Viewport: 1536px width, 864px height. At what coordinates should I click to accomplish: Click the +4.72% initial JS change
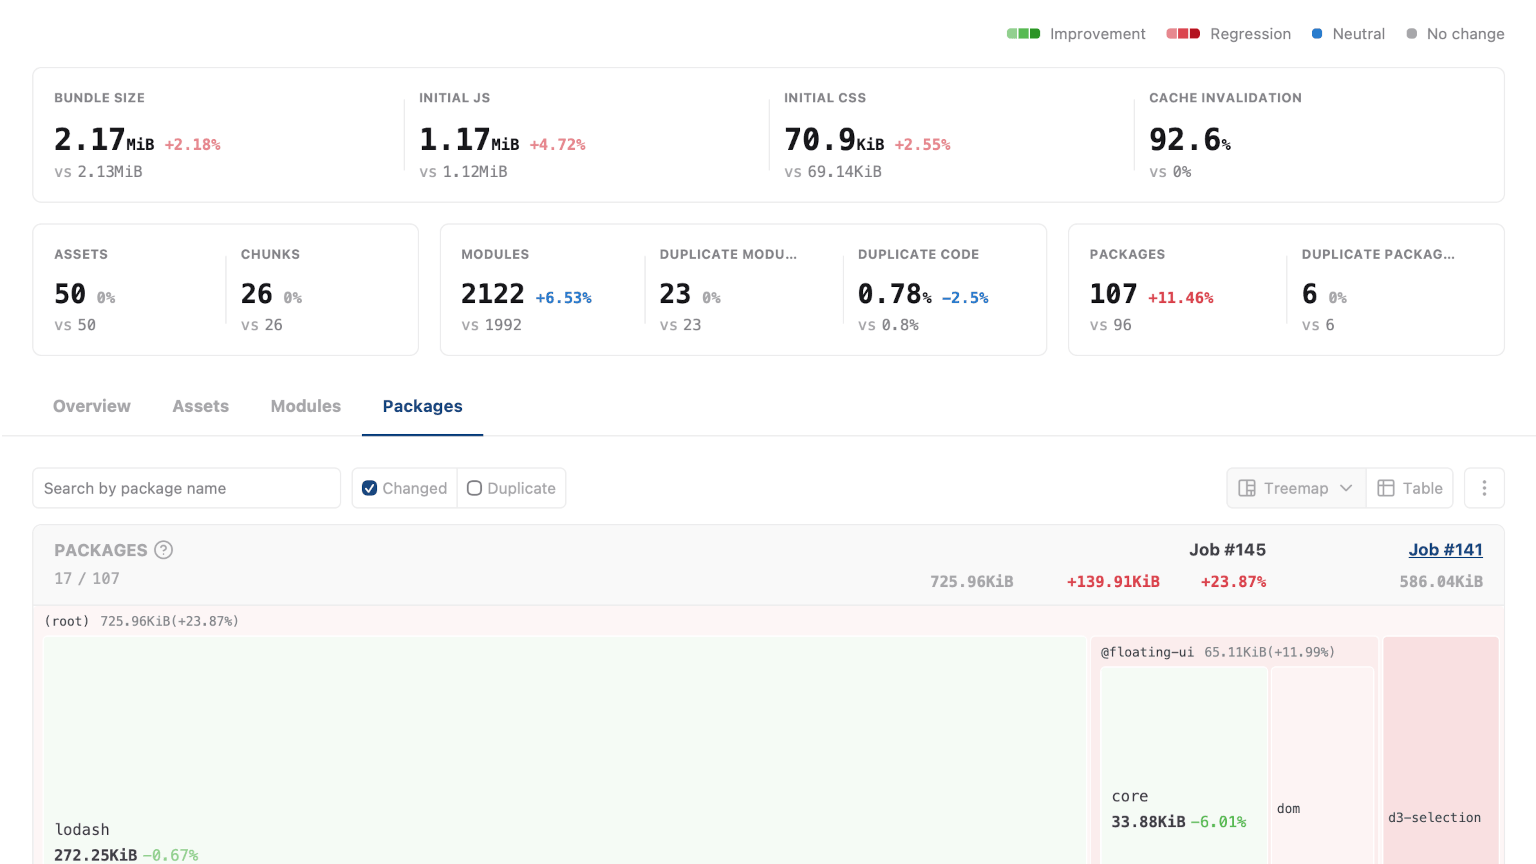(558, 145)
